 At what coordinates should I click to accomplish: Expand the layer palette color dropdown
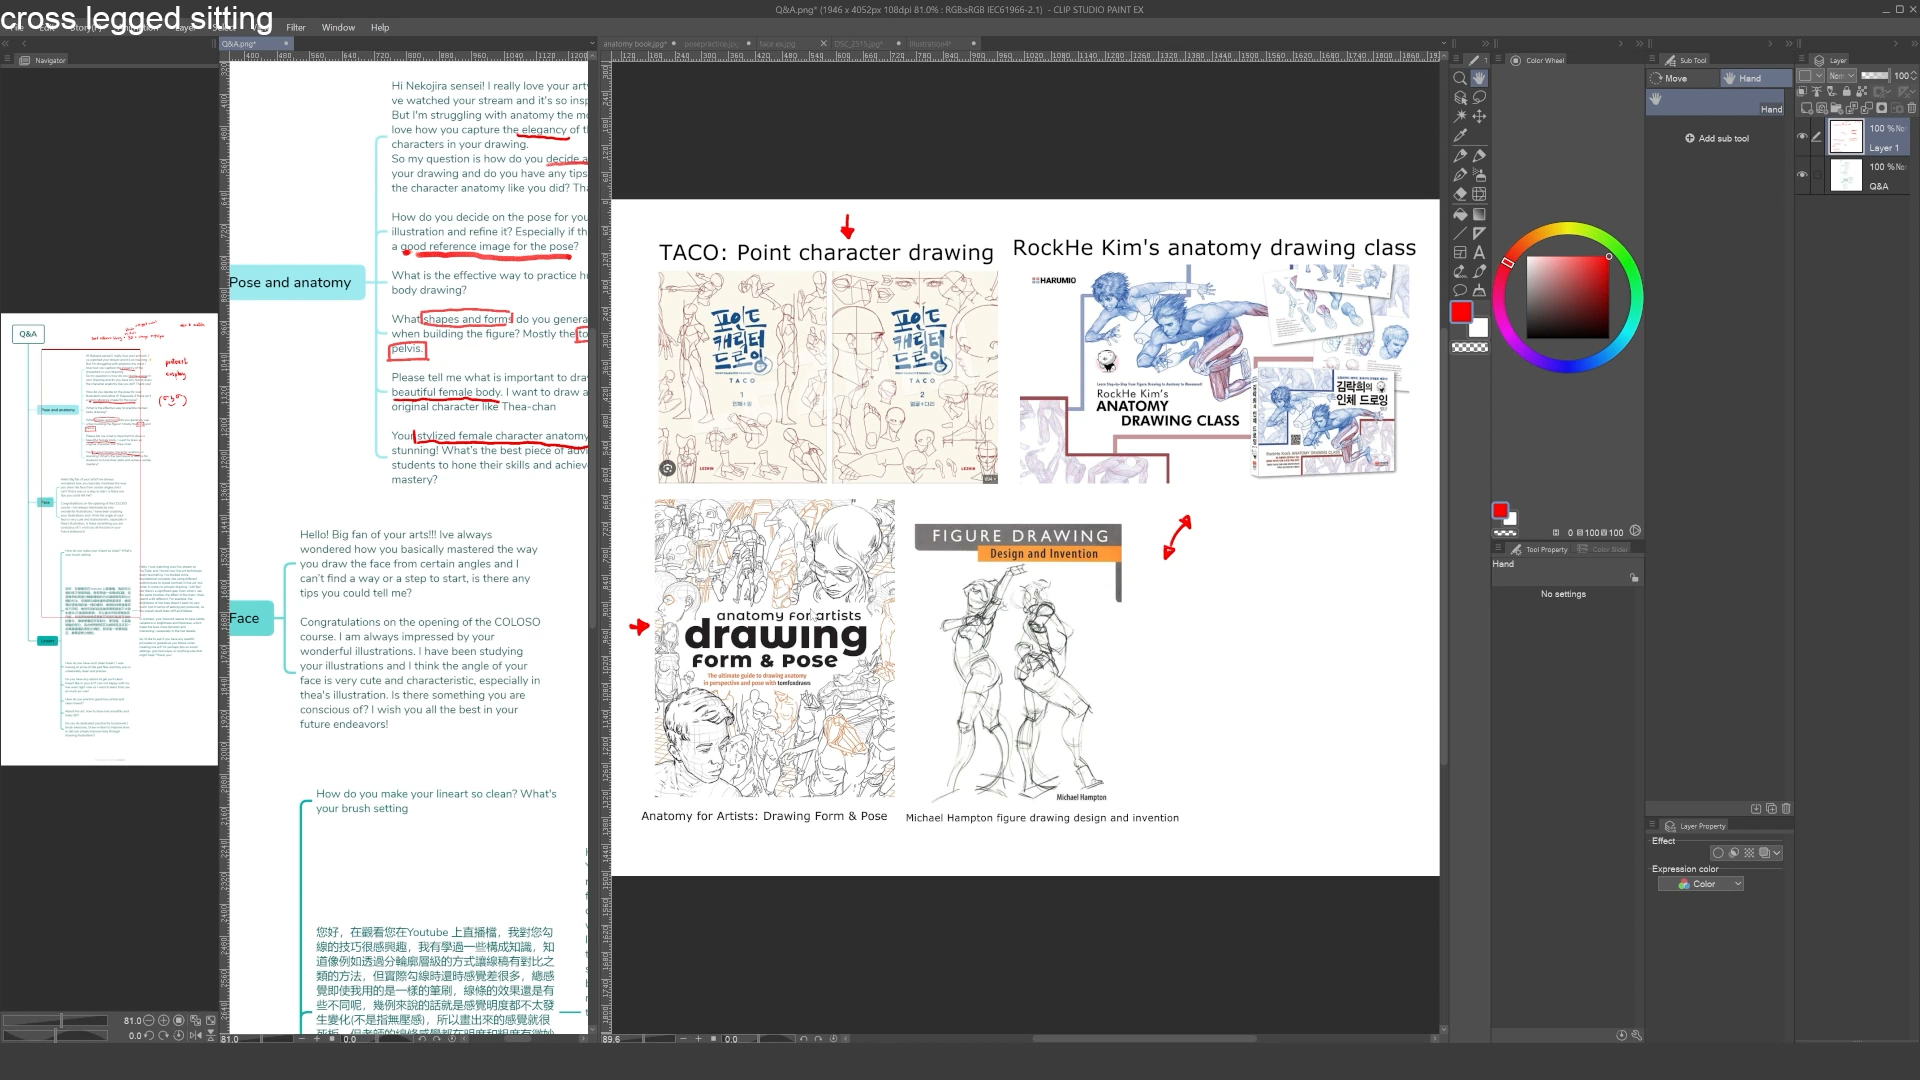tap(1811, 76)
